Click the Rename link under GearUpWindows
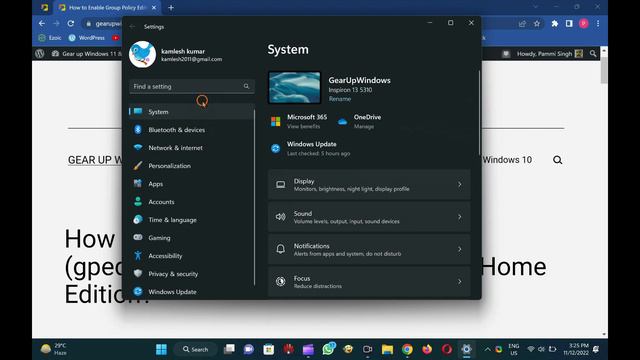The height and width of the screenshot is (360, 640). 340,99
